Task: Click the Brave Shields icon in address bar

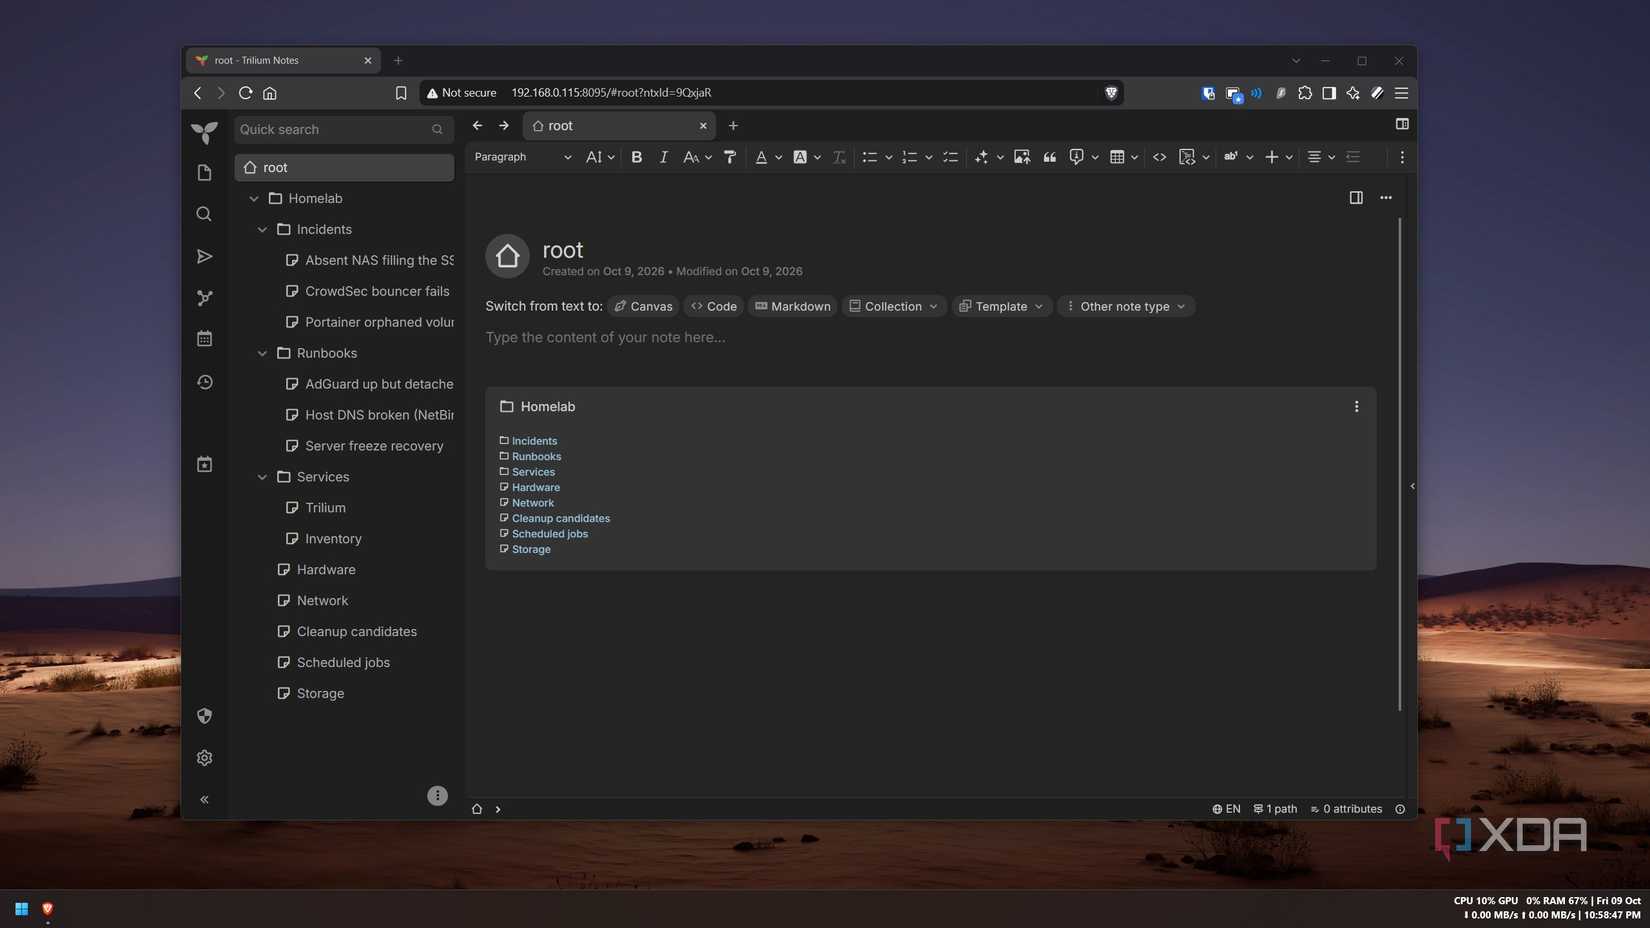Action: [x=1111, y=93]
